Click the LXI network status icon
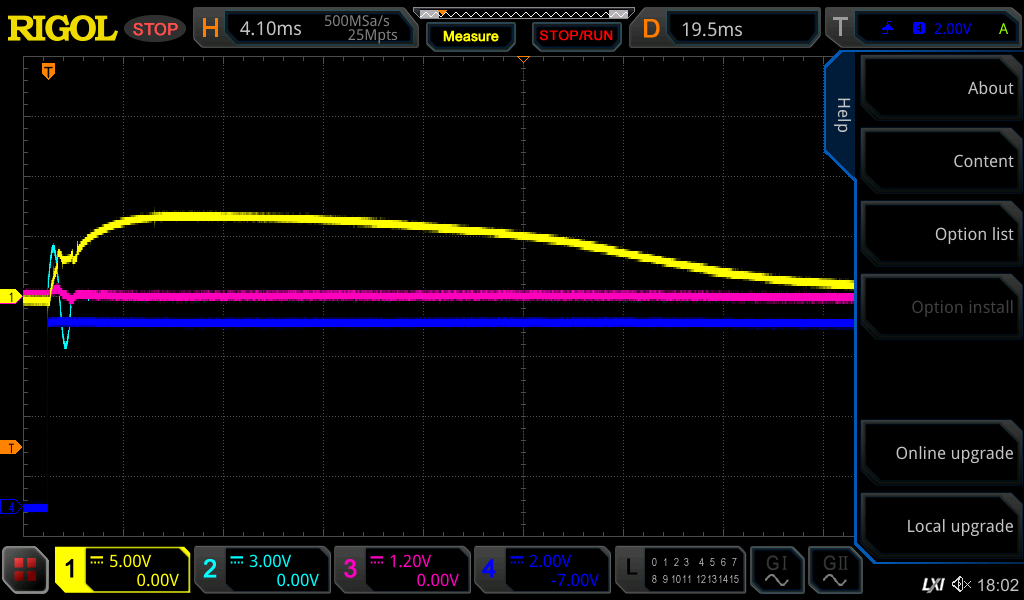Image resolution: width=1024 pixels, height=600 pixels. point(932,584)
